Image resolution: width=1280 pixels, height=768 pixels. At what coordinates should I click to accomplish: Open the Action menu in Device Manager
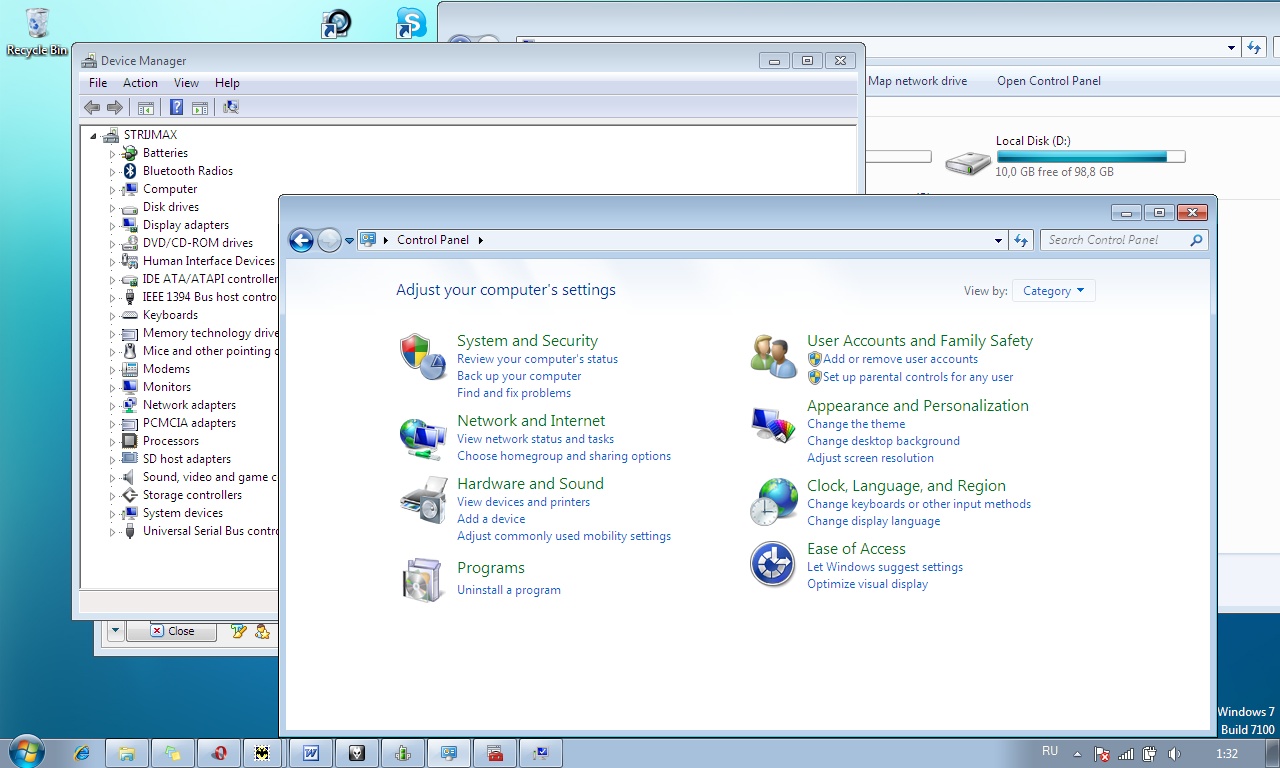click(x=140, y=83)
